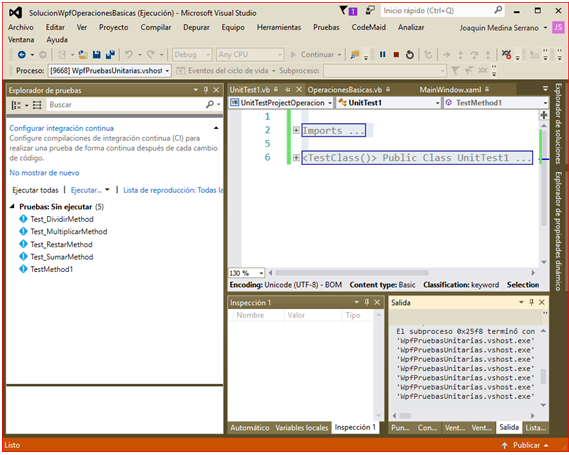This screenshot has width=569, height=455.
Task: Open the Explorador de soluciones side tab
Action: coord(558,123)
